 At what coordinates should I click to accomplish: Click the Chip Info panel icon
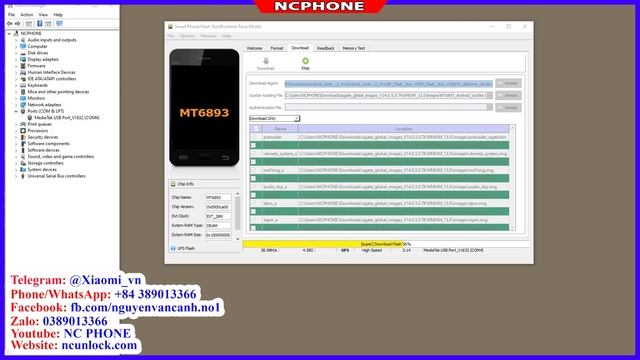tap(173, 184)
